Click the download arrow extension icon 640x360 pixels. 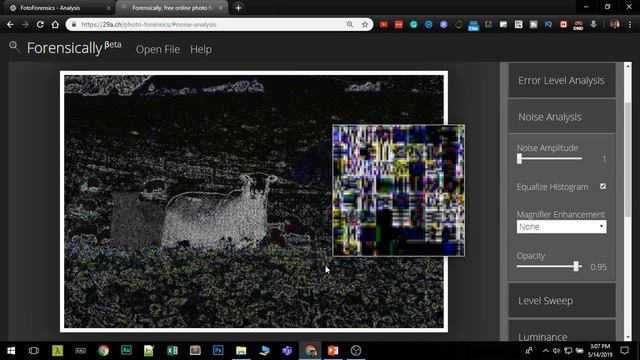click(593, 24)
